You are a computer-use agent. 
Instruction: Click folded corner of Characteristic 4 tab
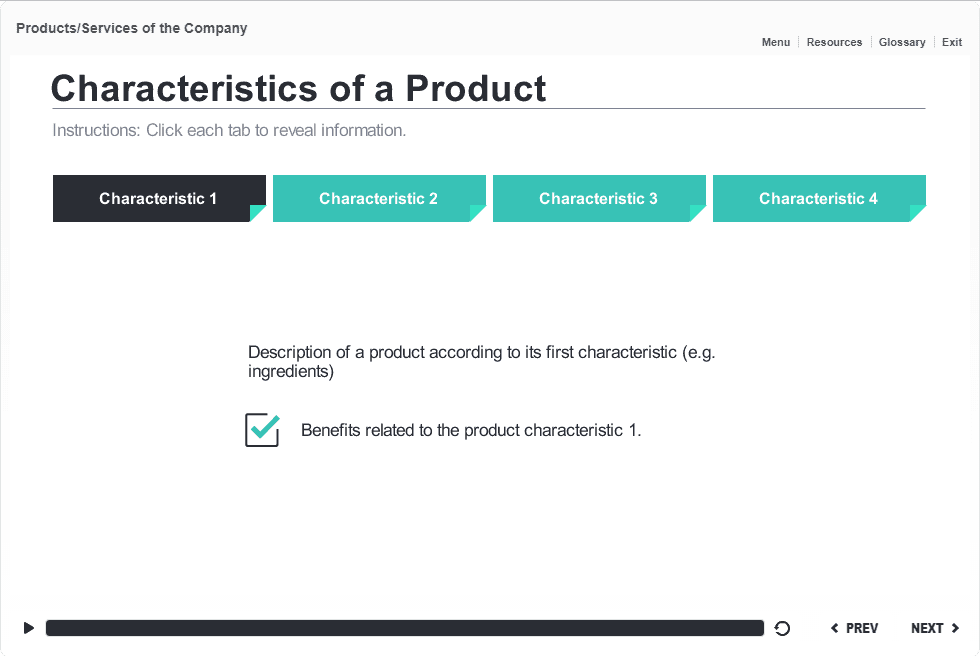click(x=918, y=213)
